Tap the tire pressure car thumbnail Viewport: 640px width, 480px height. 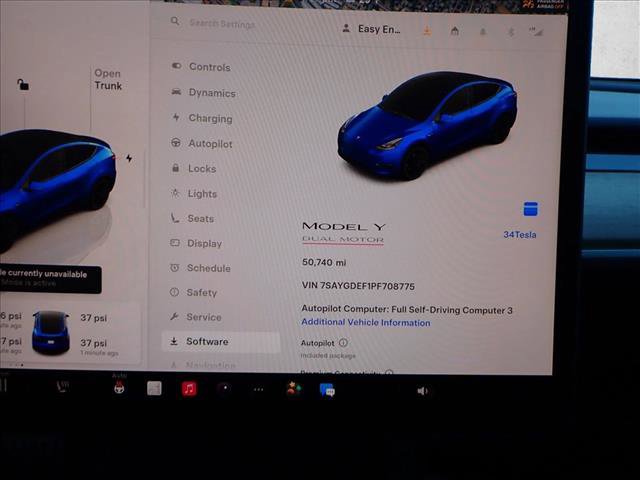[51, 332]
